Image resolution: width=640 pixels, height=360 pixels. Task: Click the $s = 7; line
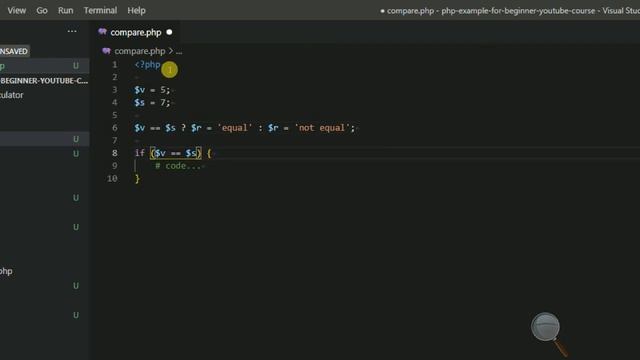[152, 102]
